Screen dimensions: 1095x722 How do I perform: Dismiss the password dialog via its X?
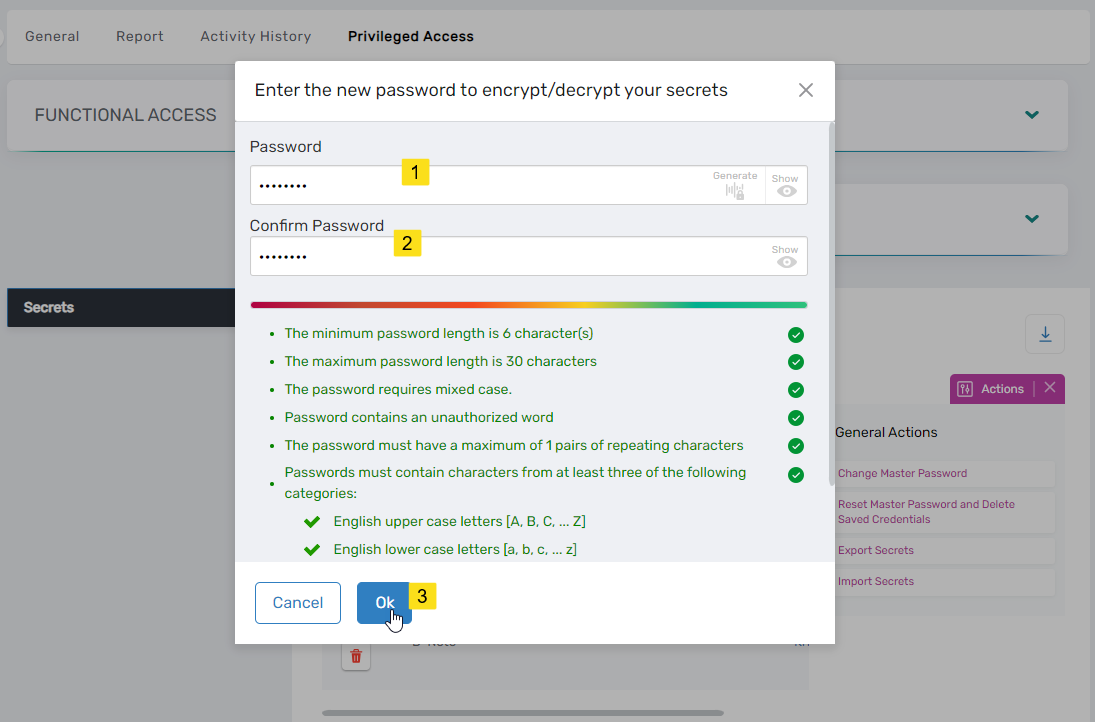tap(806, 90)
